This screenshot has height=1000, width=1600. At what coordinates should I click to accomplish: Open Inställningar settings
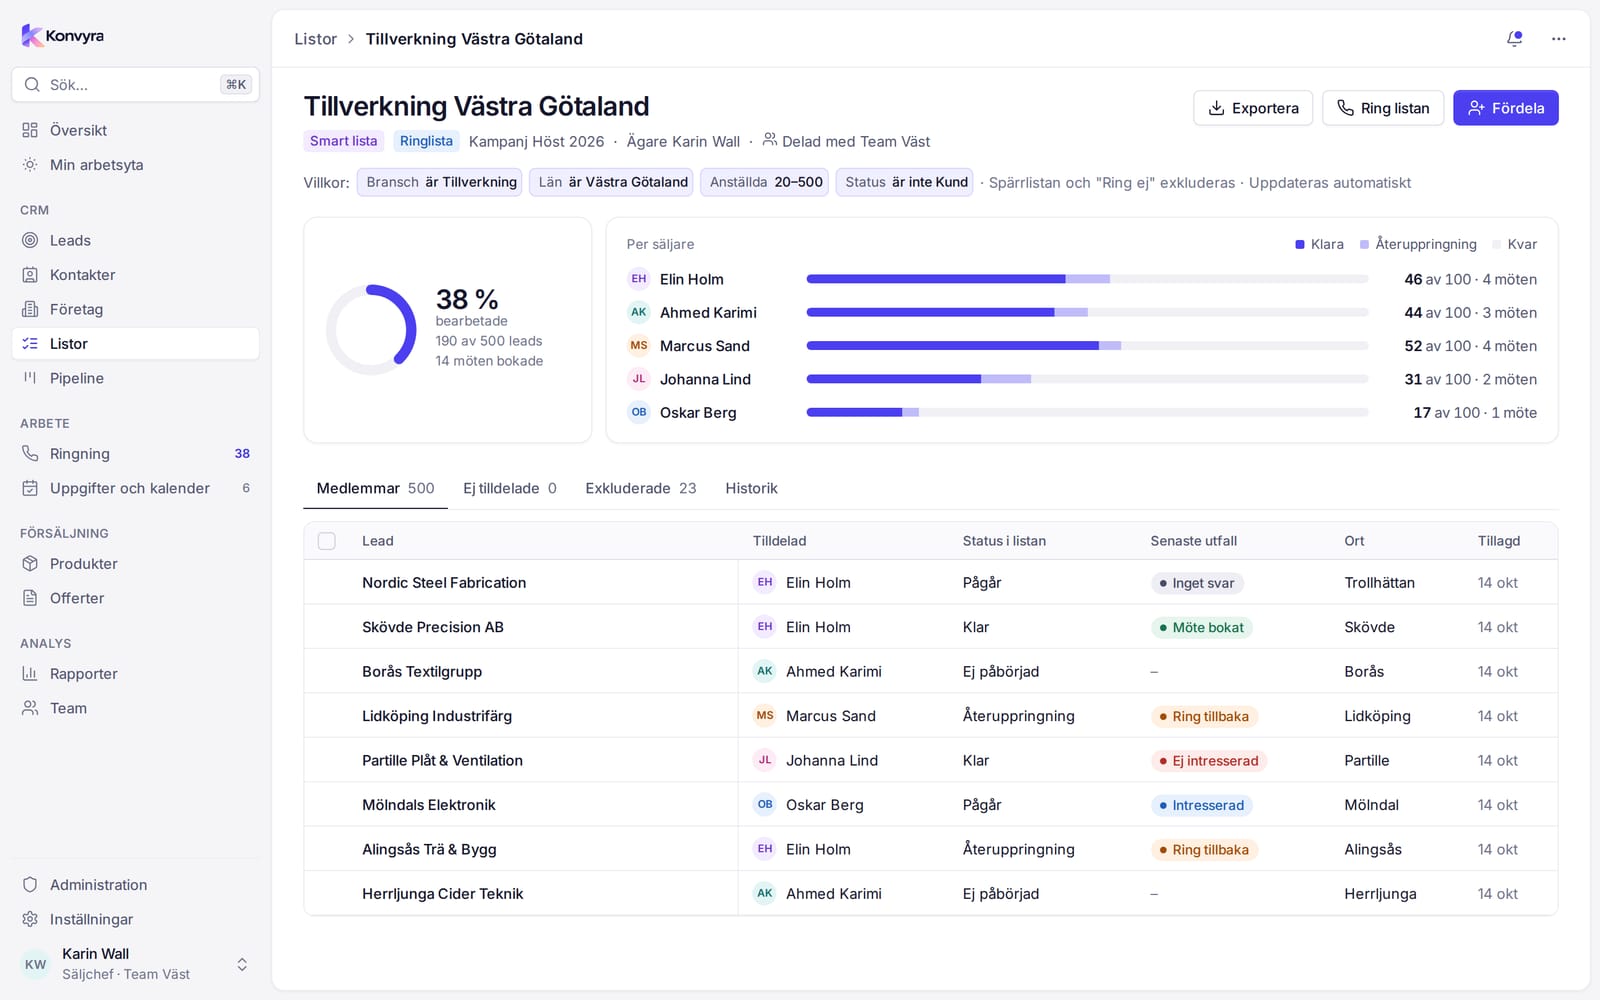point(135,919)
